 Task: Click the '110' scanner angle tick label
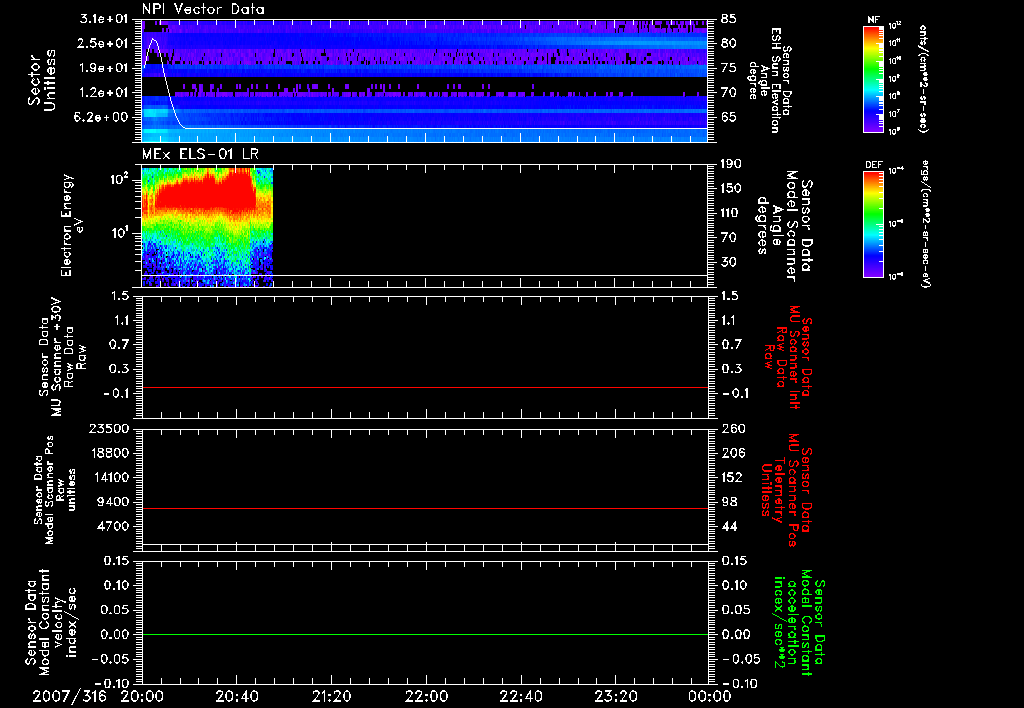pos(732,213)
